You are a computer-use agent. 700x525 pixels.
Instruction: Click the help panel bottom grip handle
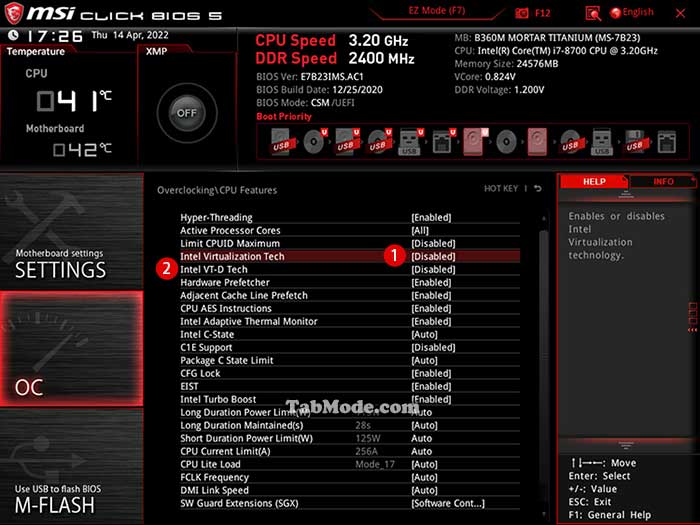[625, 445]
